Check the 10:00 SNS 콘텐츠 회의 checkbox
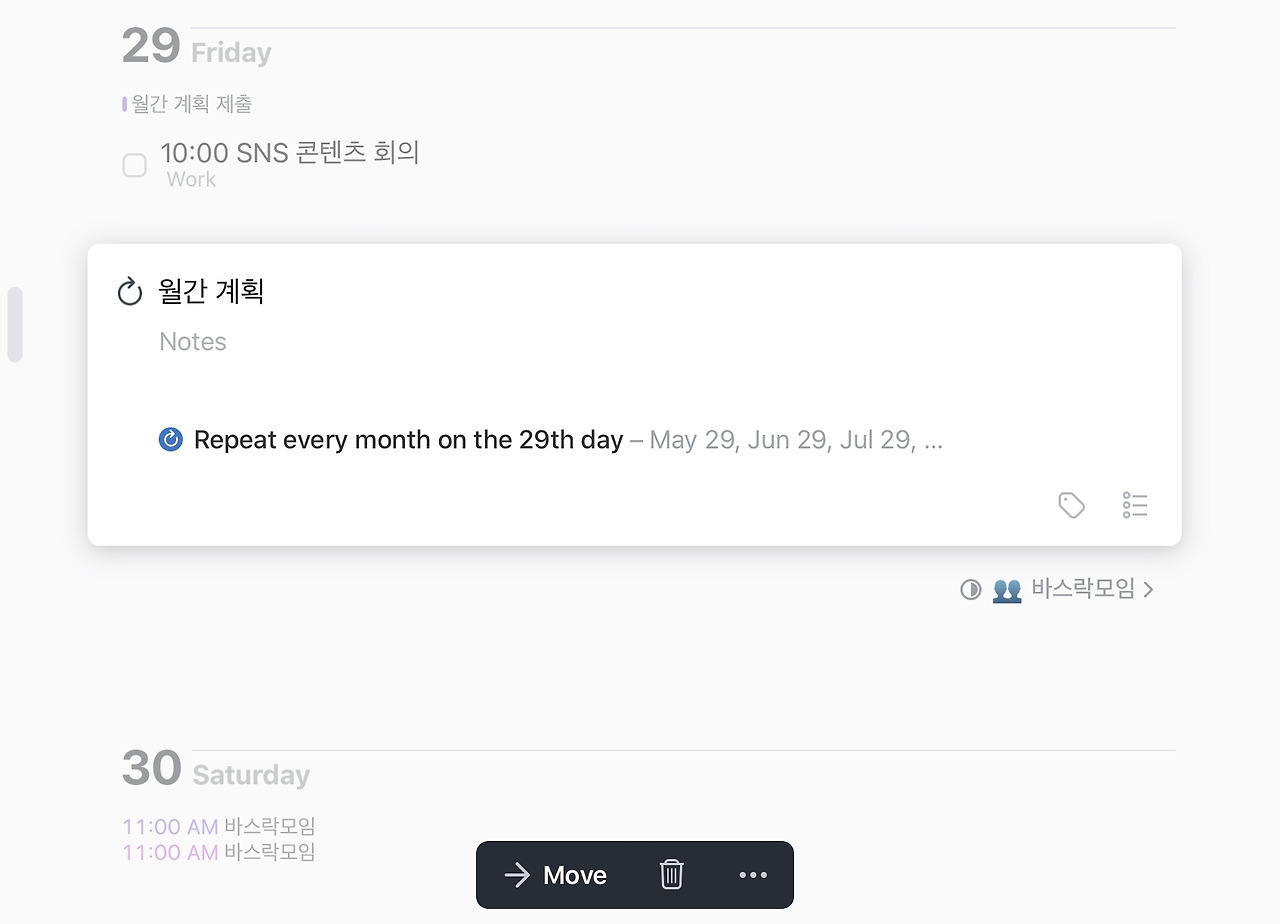 [x=134, y=165]
